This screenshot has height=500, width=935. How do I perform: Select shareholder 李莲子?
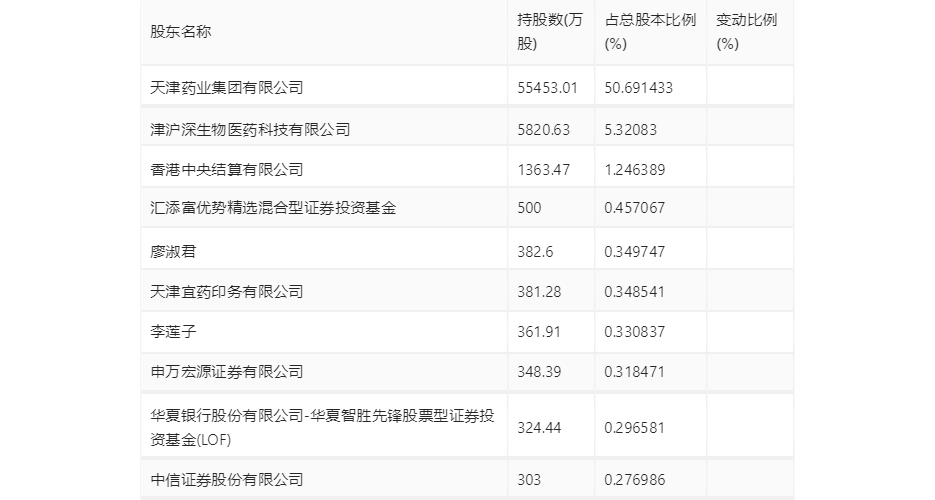point(173,331)
